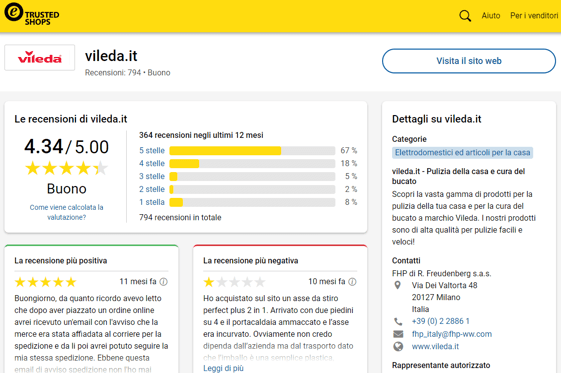
Task: Click the envelope email icon
Action: 398,334
